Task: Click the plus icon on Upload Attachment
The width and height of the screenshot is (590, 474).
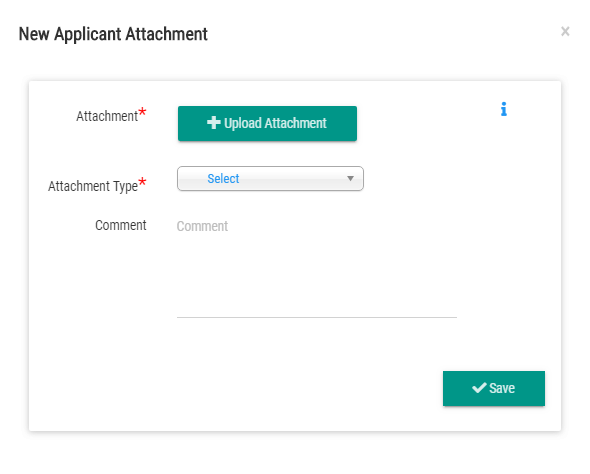Action: pyautogui.click(x=213, y=123)
